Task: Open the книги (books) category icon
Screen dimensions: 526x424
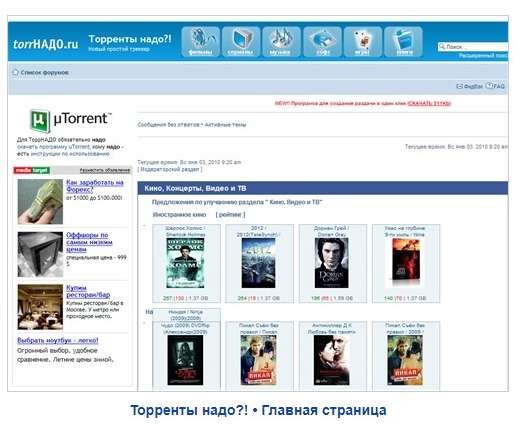Action: pos(404,42)
